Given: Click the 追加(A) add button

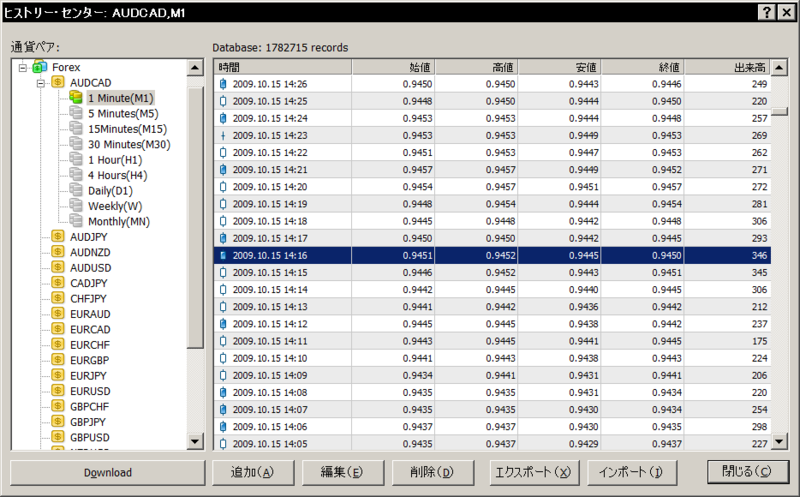Looking at the screenshot, I should tap(253, 473).
